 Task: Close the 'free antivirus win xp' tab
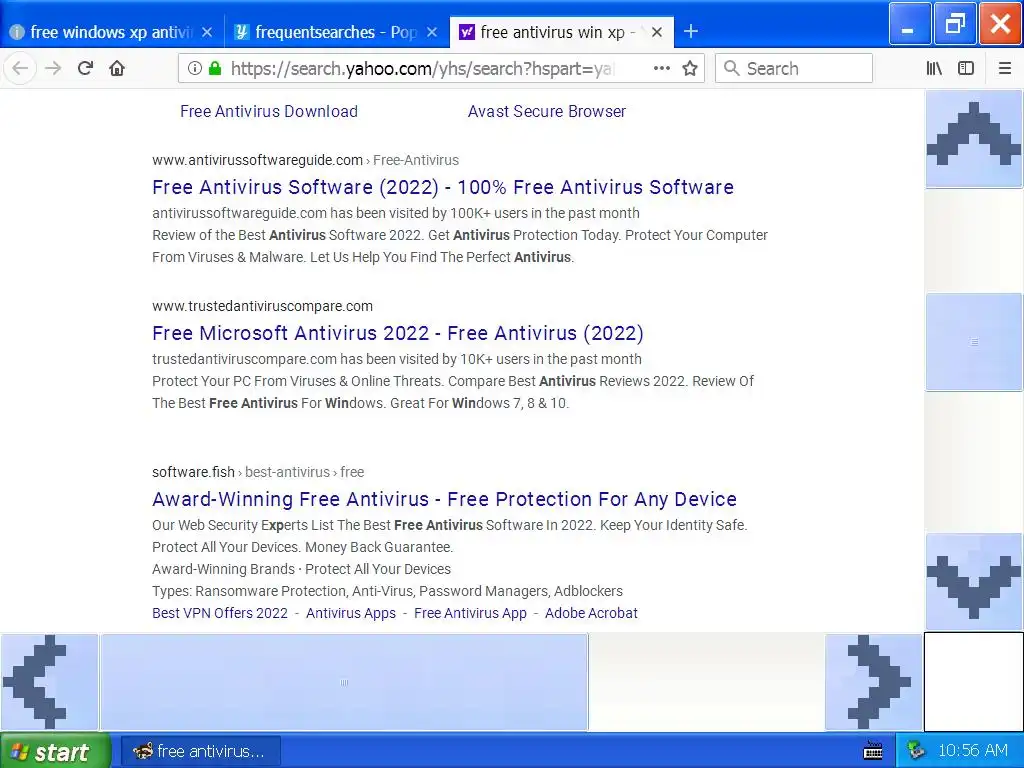657,32
